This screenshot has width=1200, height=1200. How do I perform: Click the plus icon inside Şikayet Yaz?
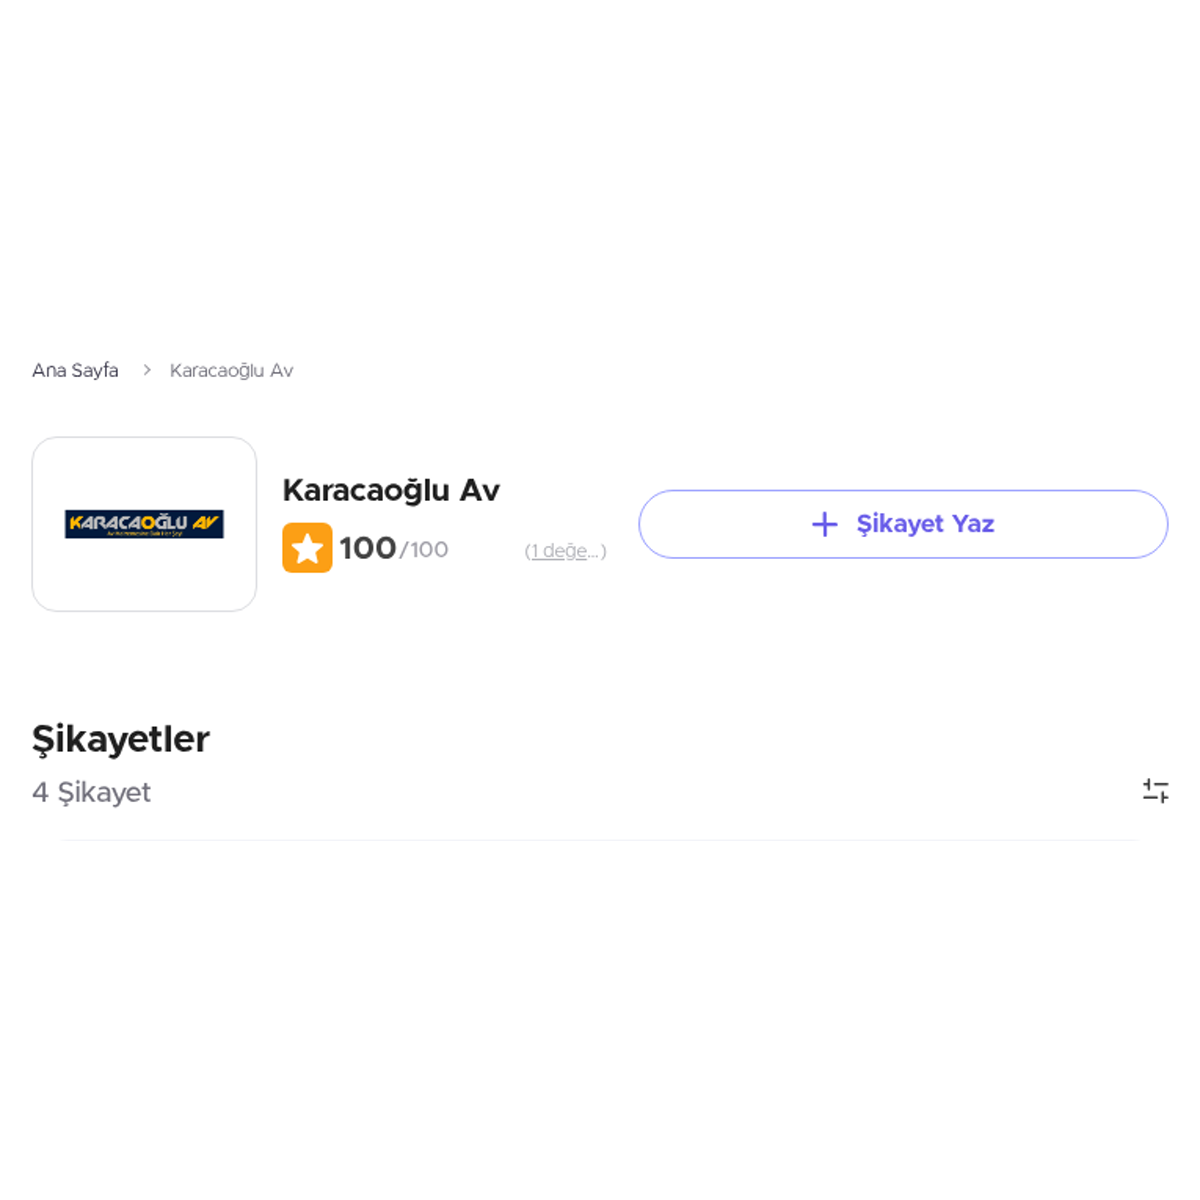825,524
